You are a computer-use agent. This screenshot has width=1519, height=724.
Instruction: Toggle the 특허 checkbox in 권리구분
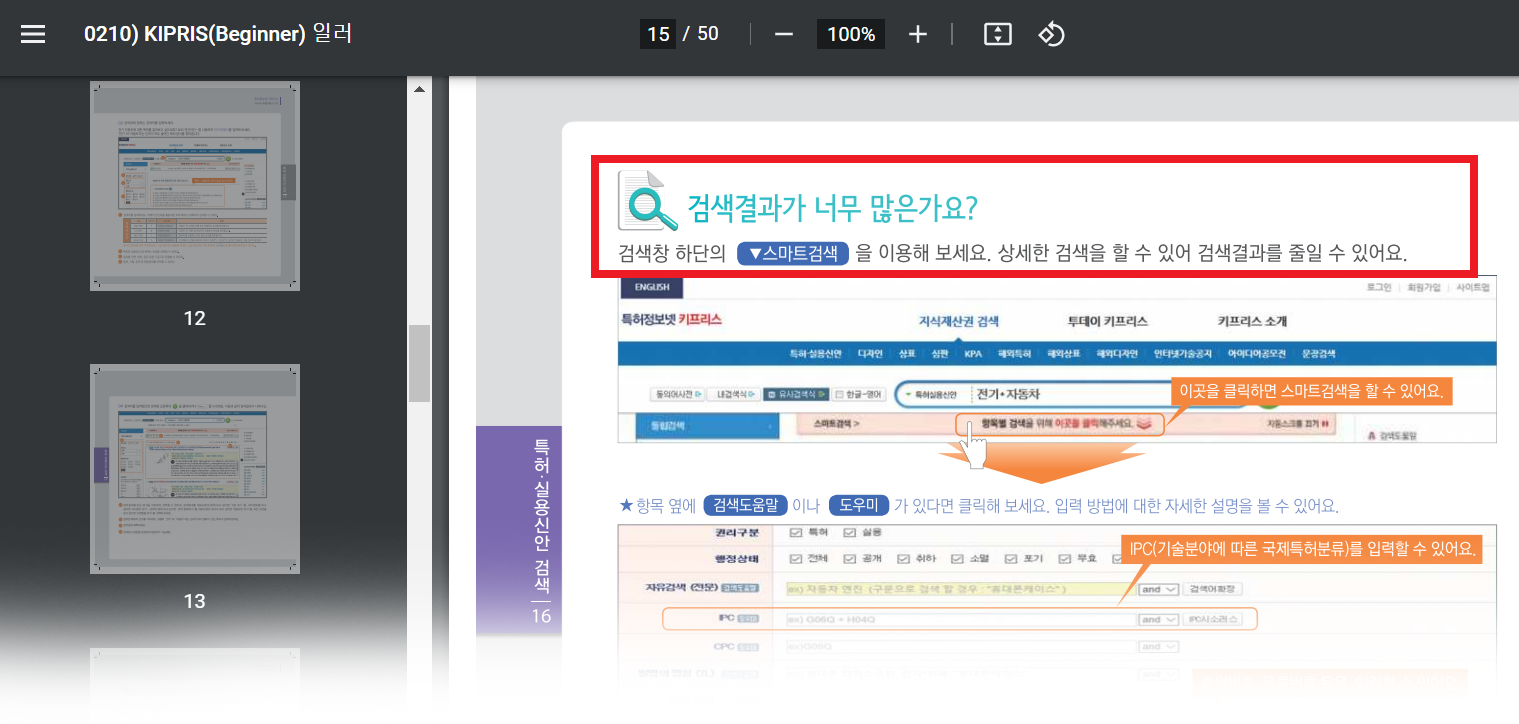[x=795, y=533]
